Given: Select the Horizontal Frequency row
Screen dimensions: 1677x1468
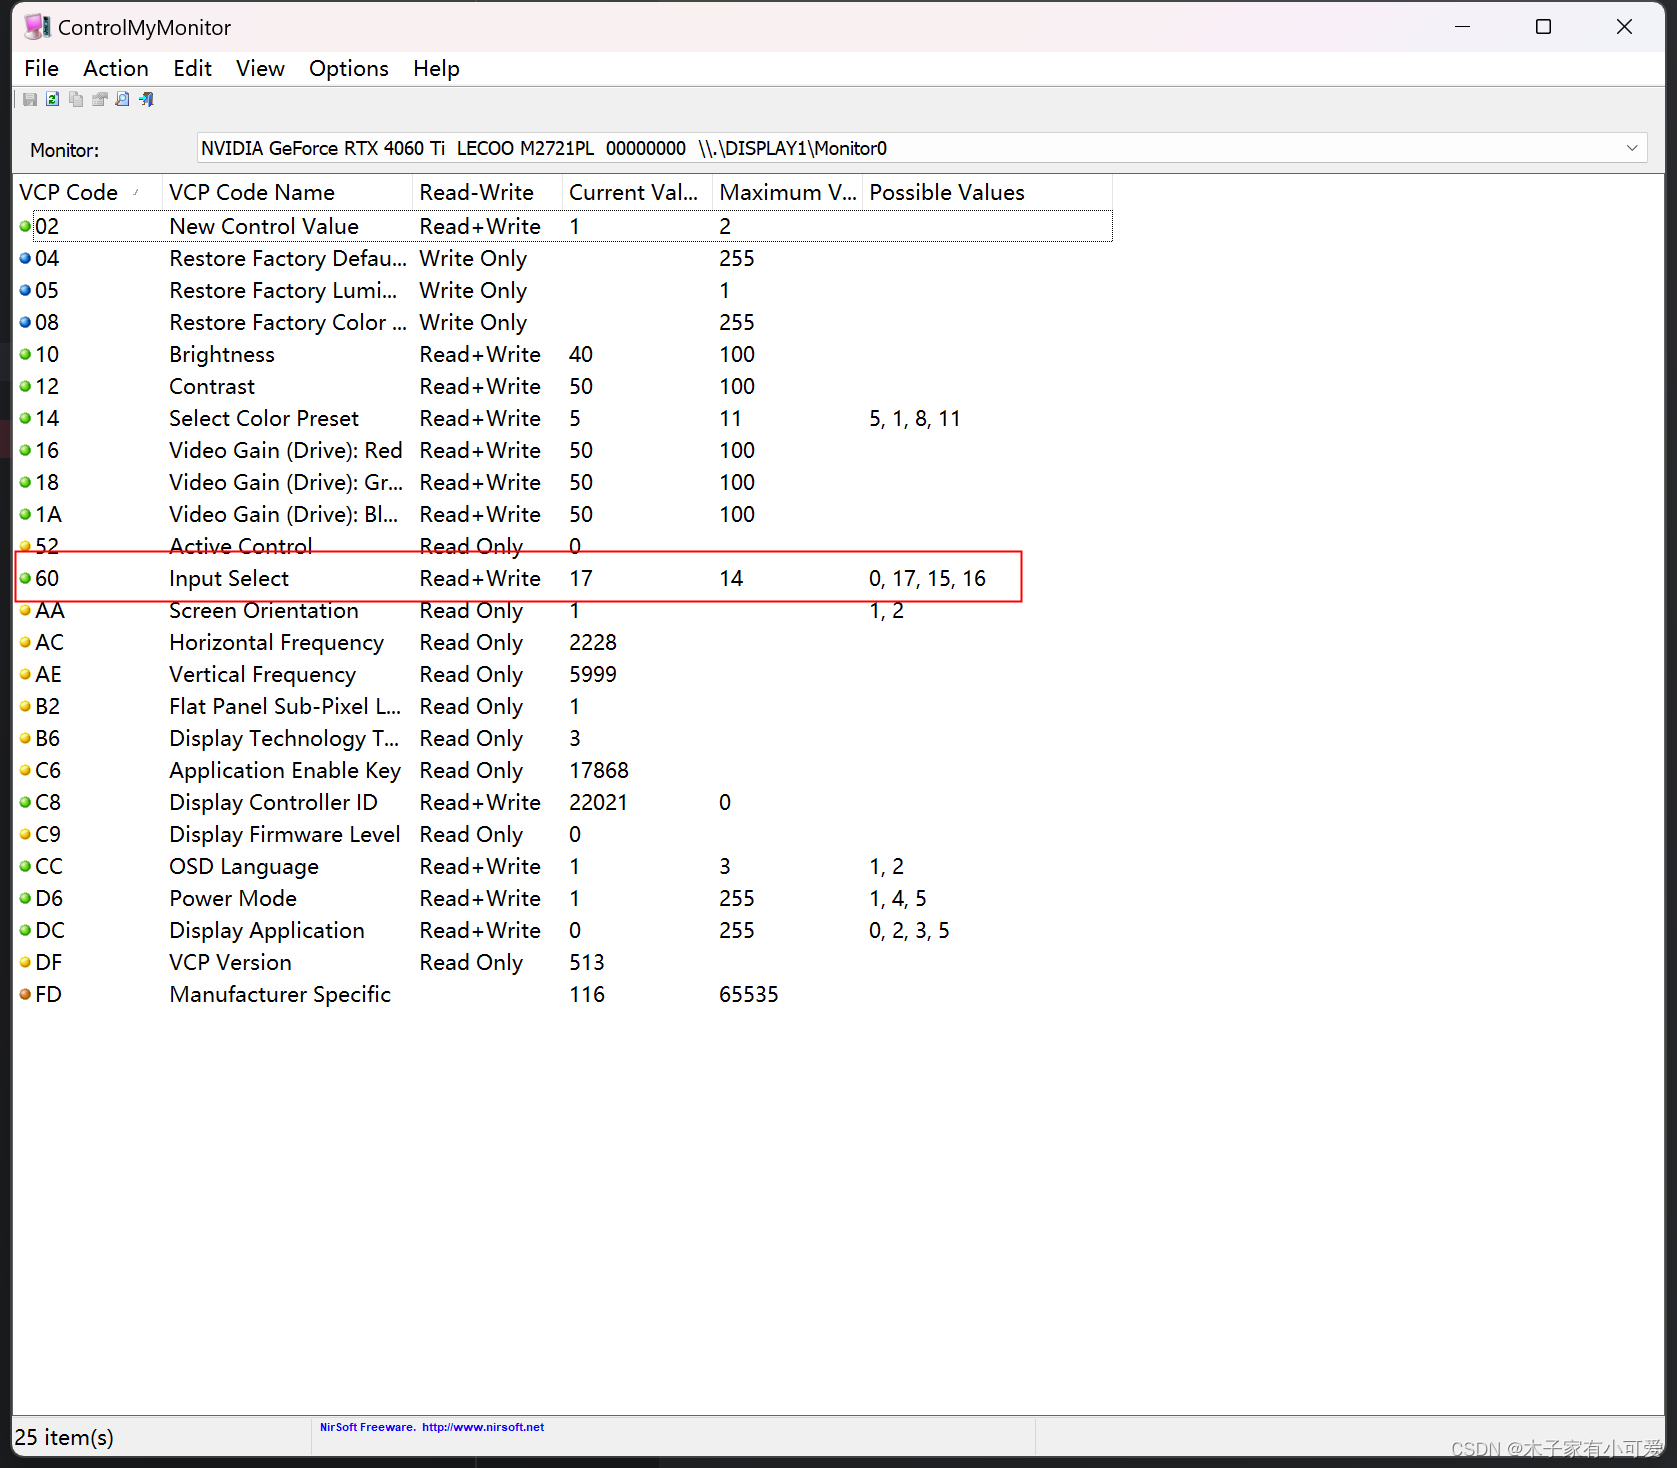Looking at the screenshot, I should click(565, 642).
